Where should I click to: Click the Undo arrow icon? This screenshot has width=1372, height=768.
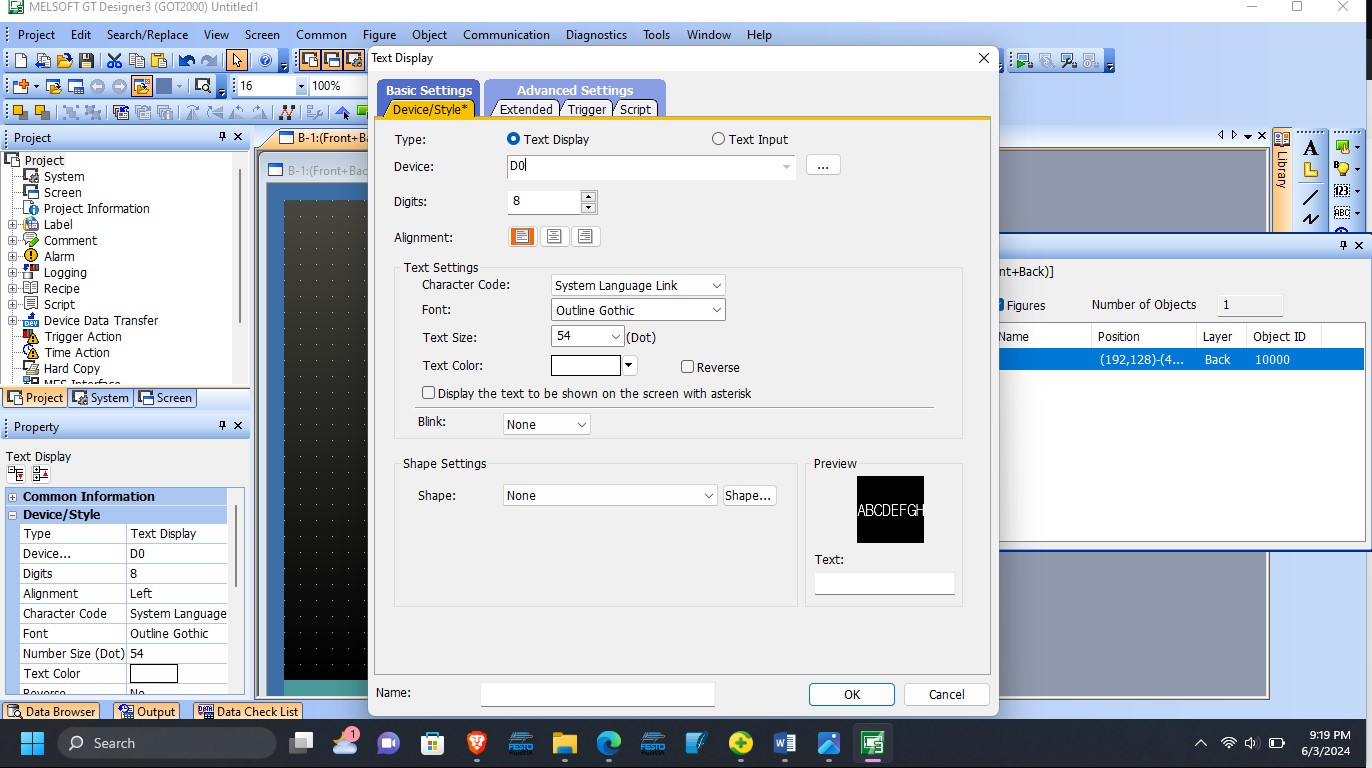point(186,61)
